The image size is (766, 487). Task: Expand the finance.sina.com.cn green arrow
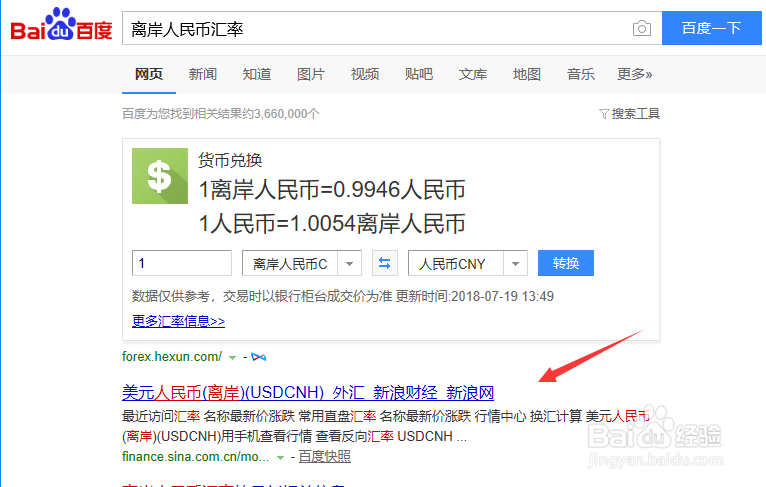click(x=280, y=458)
